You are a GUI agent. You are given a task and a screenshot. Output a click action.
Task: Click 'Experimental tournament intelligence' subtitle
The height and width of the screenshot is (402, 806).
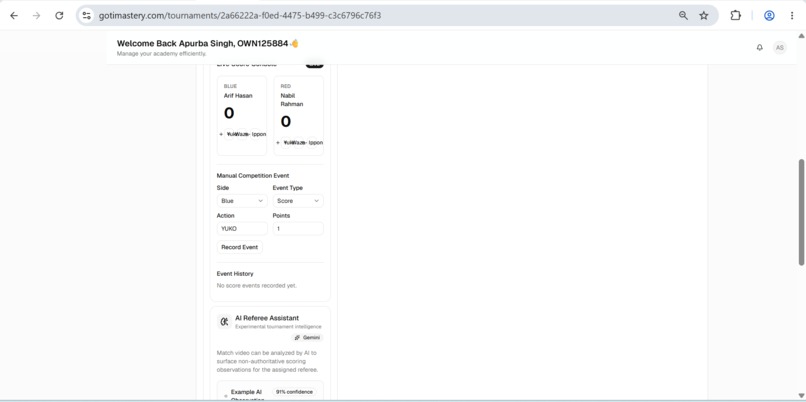pos(278,326)
